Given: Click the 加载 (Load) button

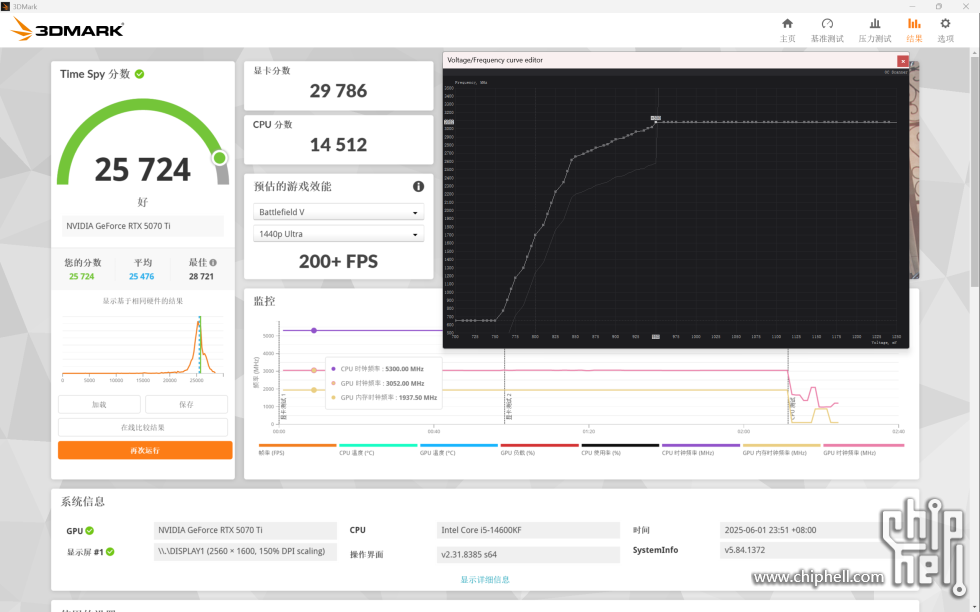Looking at the screenshot, I should (x=99, y=404).
